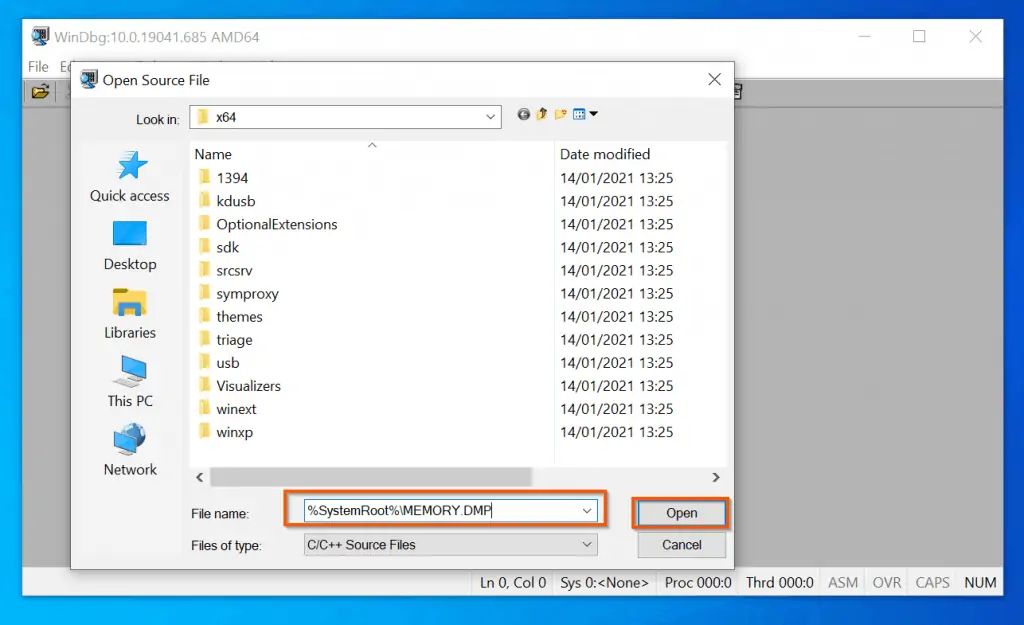Go to Desktop in the places sidebar
Screen dimensions: 1024x625
click(130, 245)
